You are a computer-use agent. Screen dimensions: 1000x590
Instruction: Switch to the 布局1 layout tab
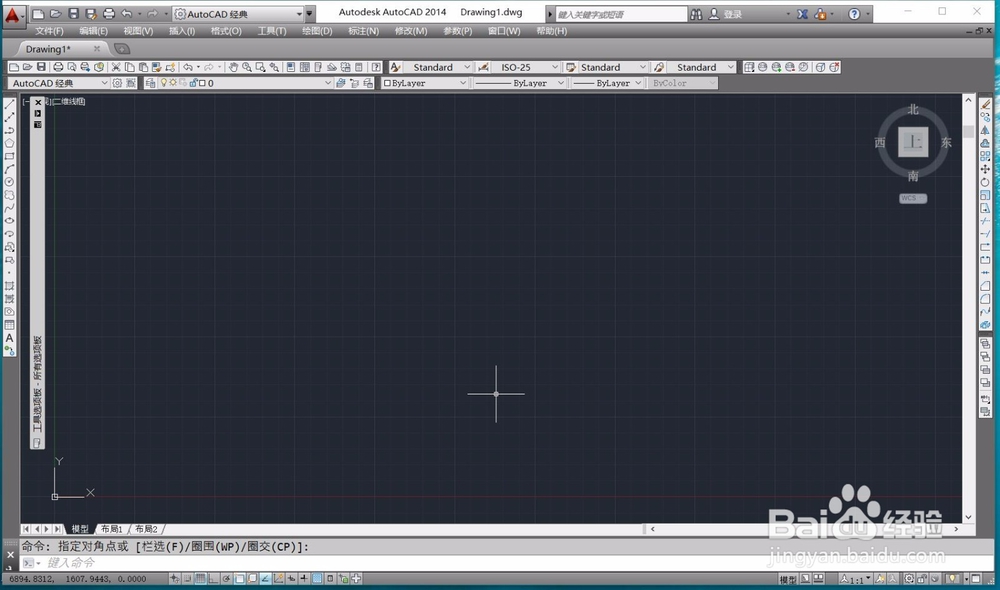(x=112, y=529)
